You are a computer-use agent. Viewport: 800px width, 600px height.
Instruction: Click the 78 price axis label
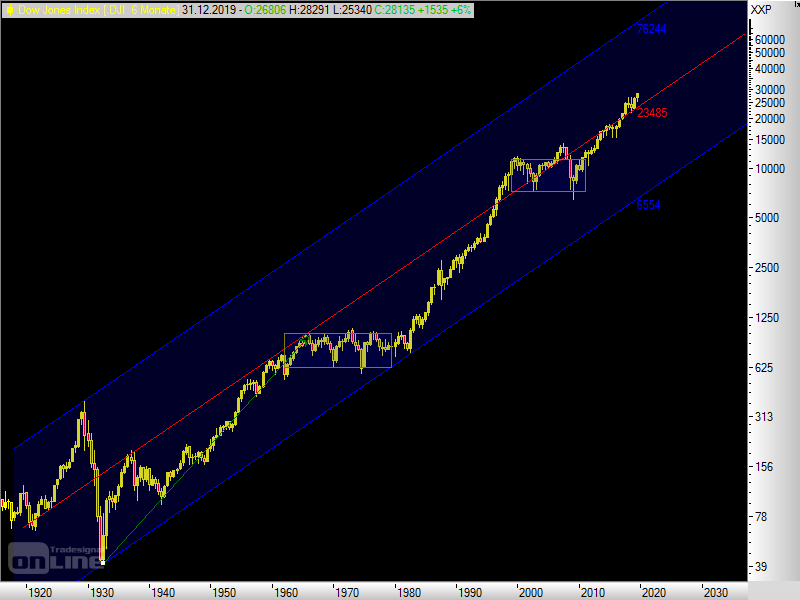pyautogui.click(x=761, y=517)
